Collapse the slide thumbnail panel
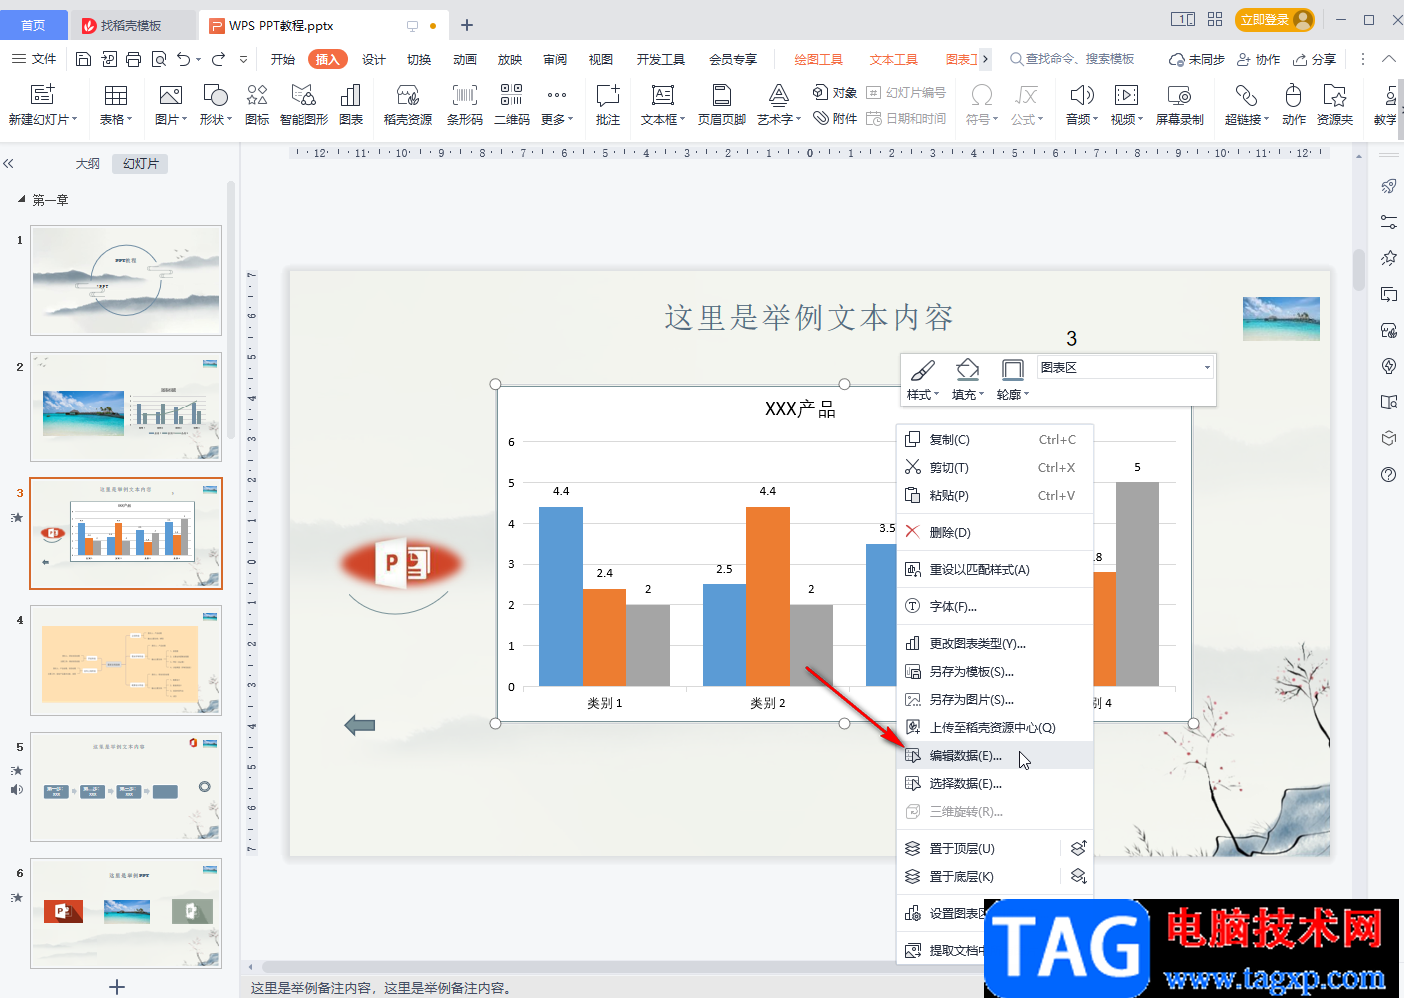Viewport: 1404px width, 998px height. [8, 163]
